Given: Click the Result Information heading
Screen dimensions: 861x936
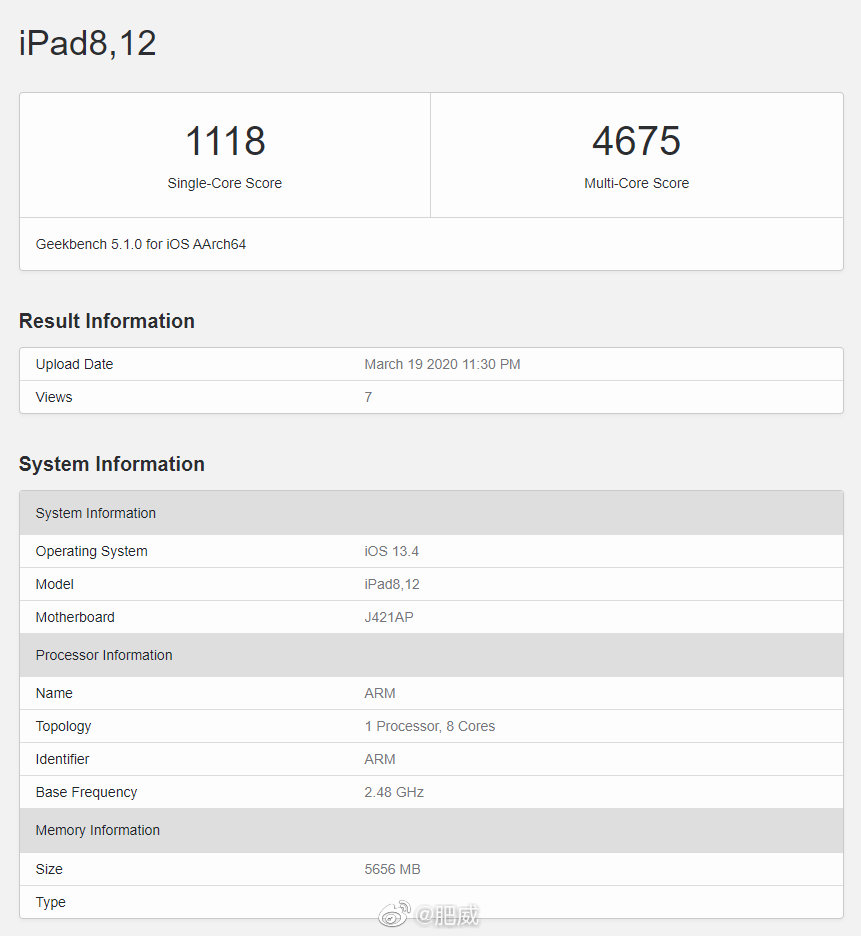Looking at the screenshot, I should (x=107, y=321).
